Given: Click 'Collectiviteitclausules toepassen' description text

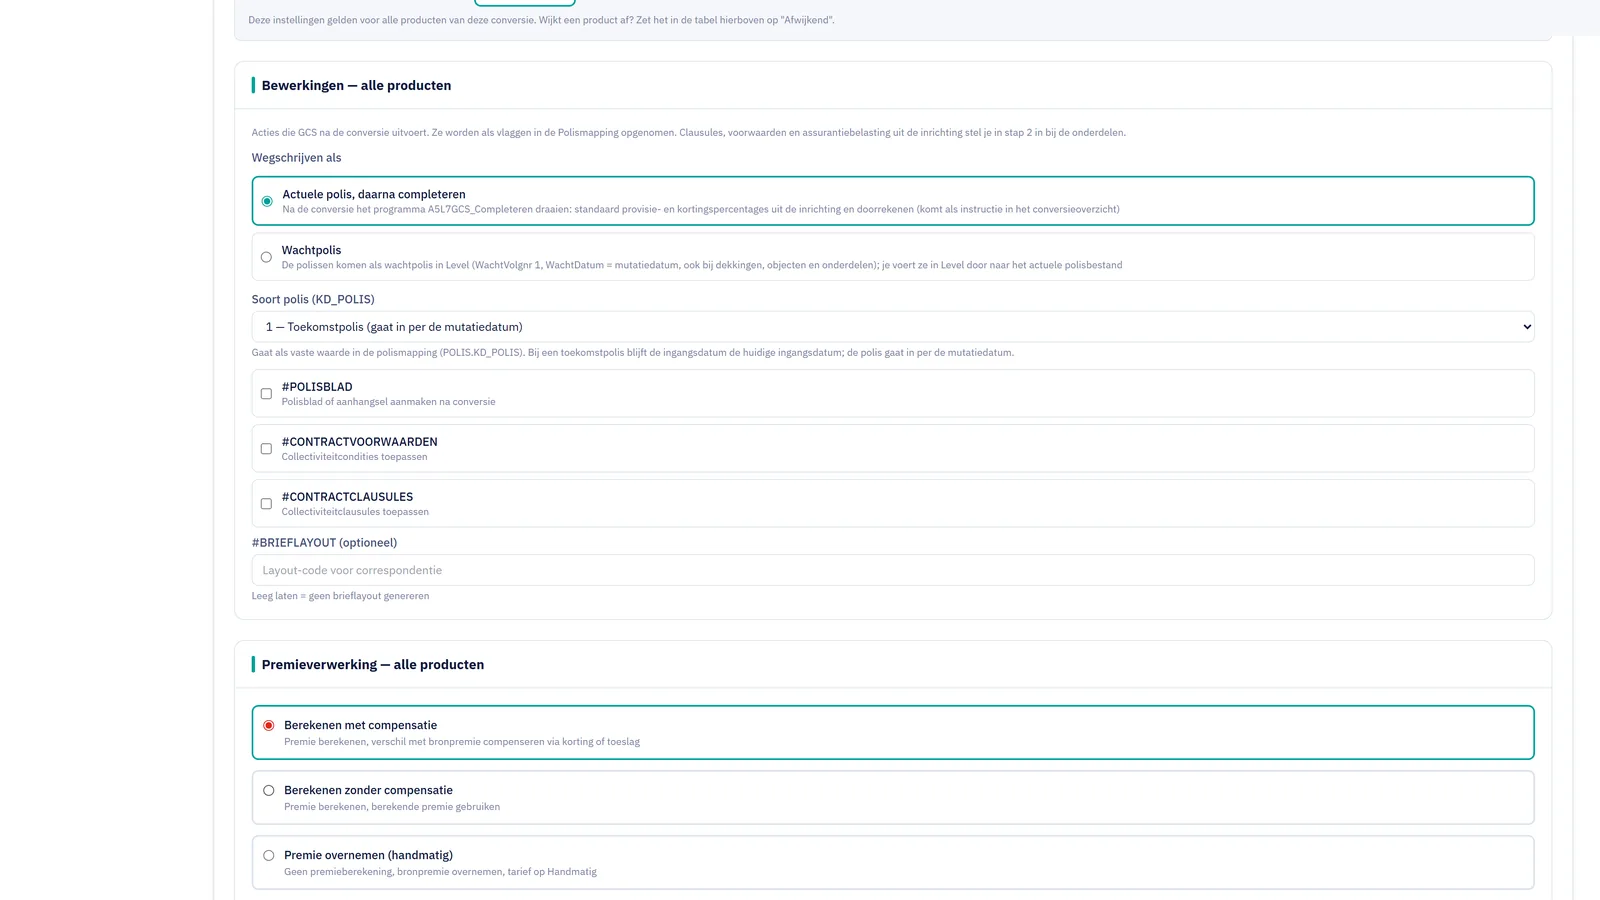Looking at the screenshot, I should click(355, 512).
